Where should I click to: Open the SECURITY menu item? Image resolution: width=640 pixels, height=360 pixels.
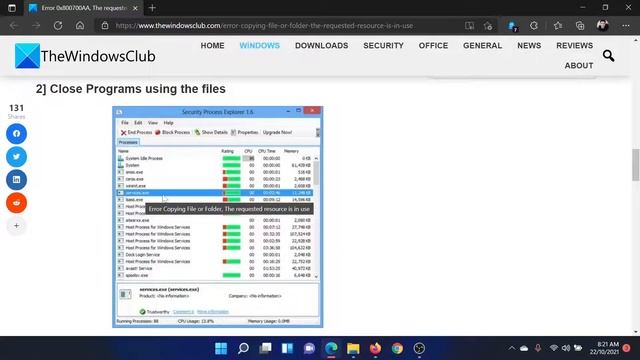click(x=383, y=46)
